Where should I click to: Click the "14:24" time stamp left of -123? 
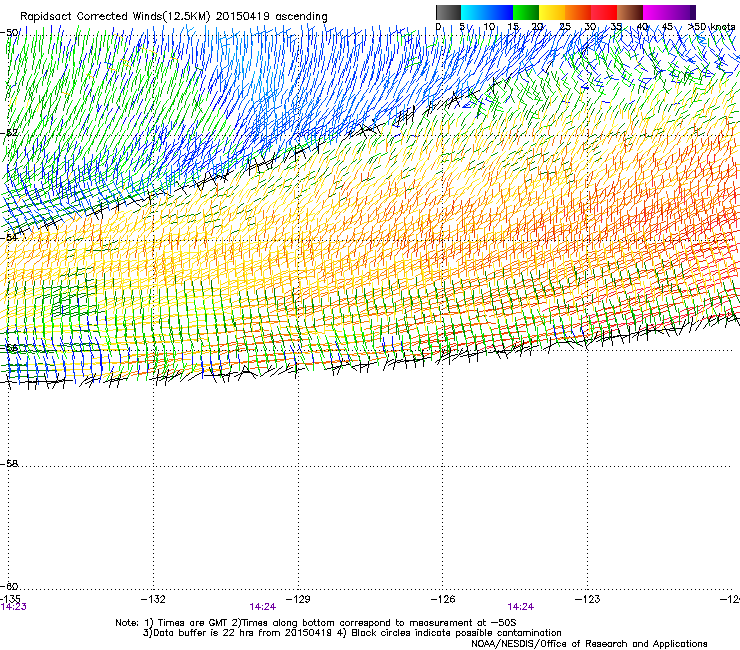click(521, 607)
